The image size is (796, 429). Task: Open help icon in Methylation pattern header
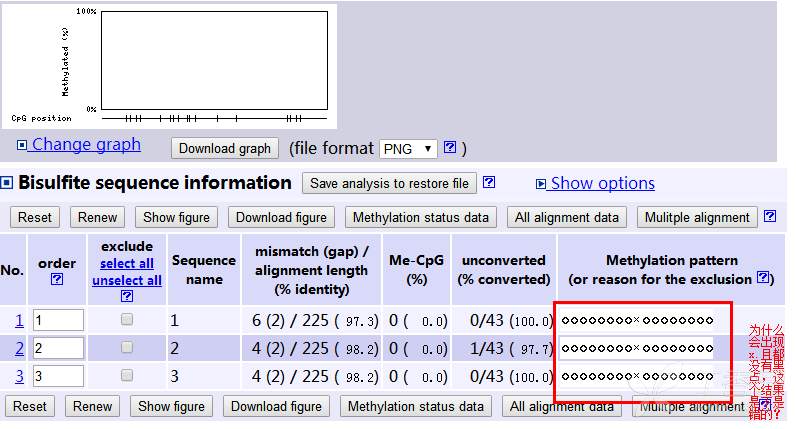pos(763,277)
